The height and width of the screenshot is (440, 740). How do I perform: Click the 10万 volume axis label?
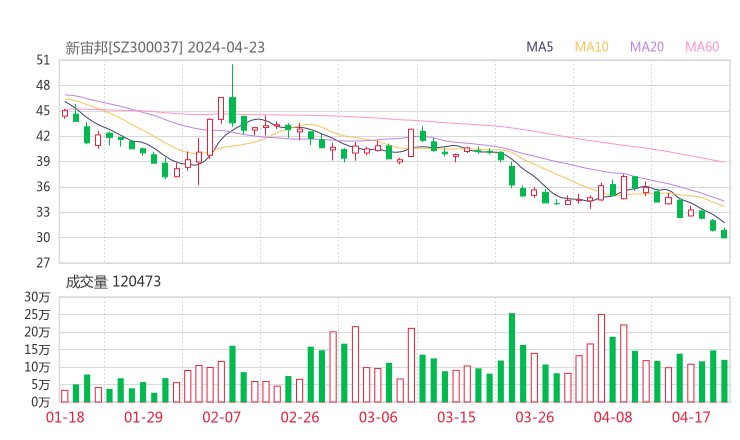[x=37, y=367]
